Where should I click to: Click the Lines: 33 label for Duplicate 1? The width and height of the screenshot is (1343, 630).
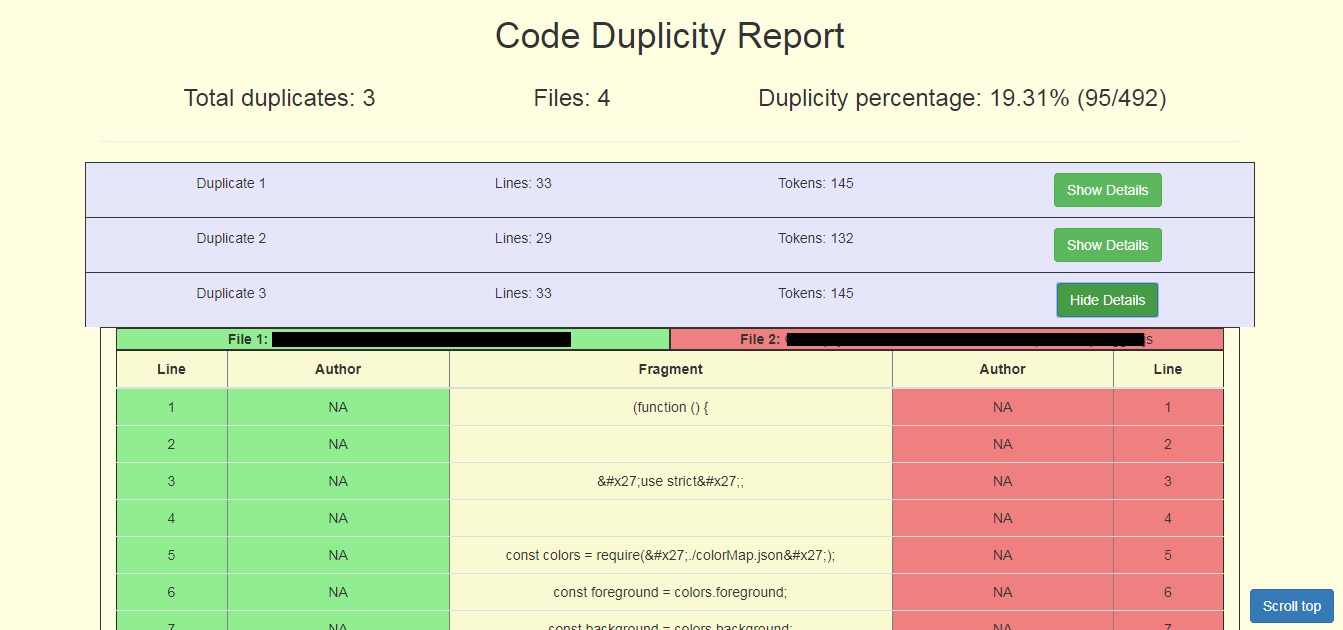pos(522,183)
